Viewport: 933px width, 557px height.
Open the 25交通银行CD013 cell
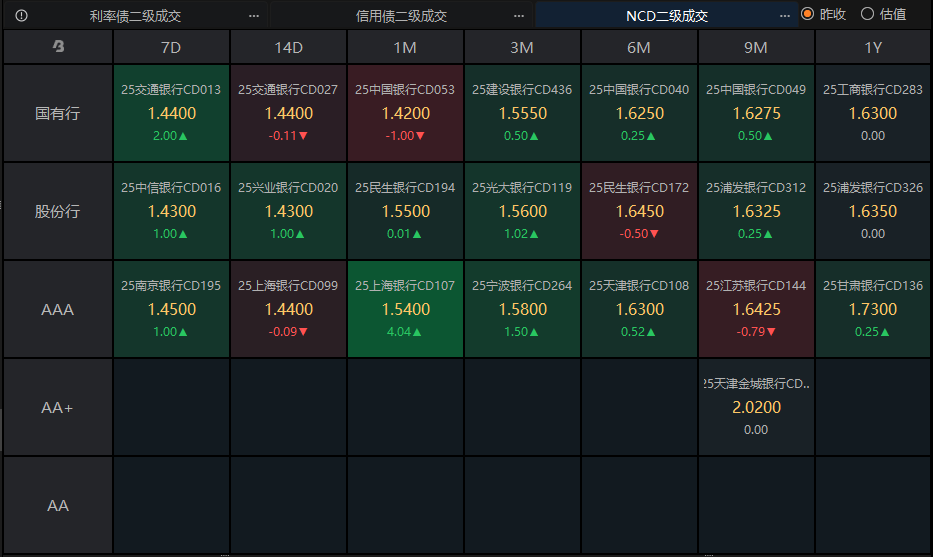click(171, 113)
